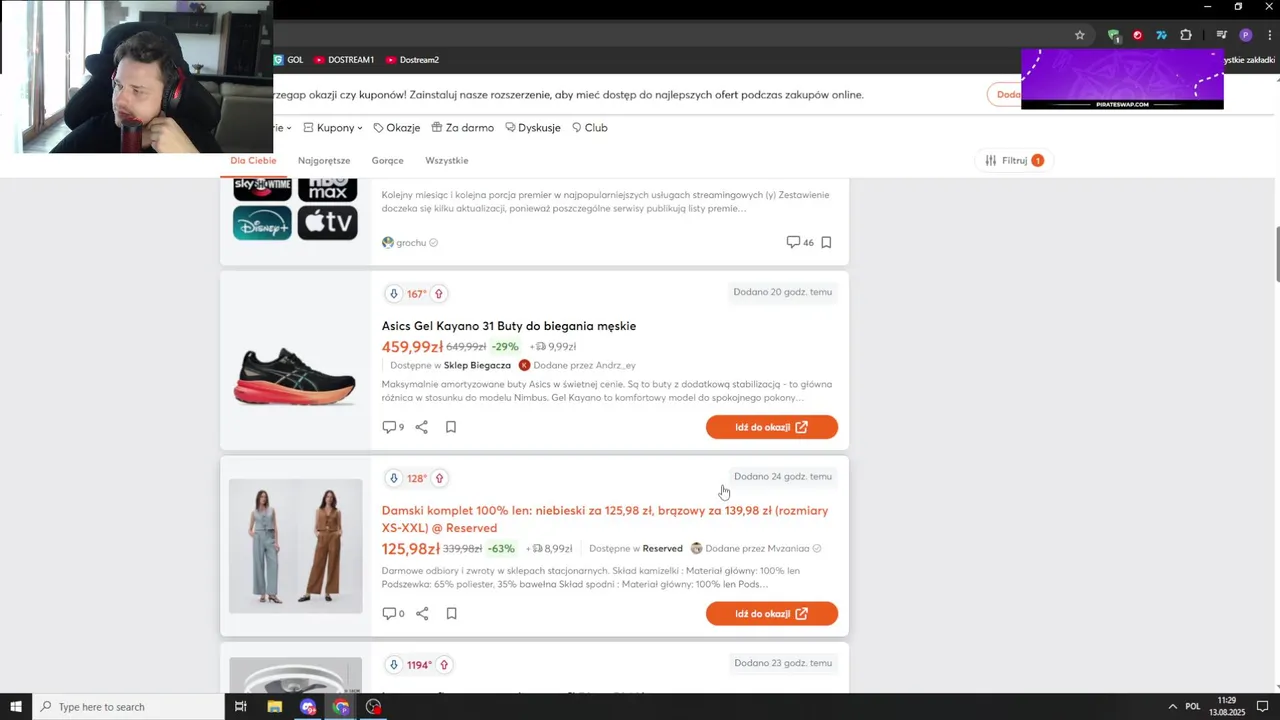Open the purple P profile avatar
This screenshot has height=720, width=1280.
pyautogui.click(x=1246, y=35)
